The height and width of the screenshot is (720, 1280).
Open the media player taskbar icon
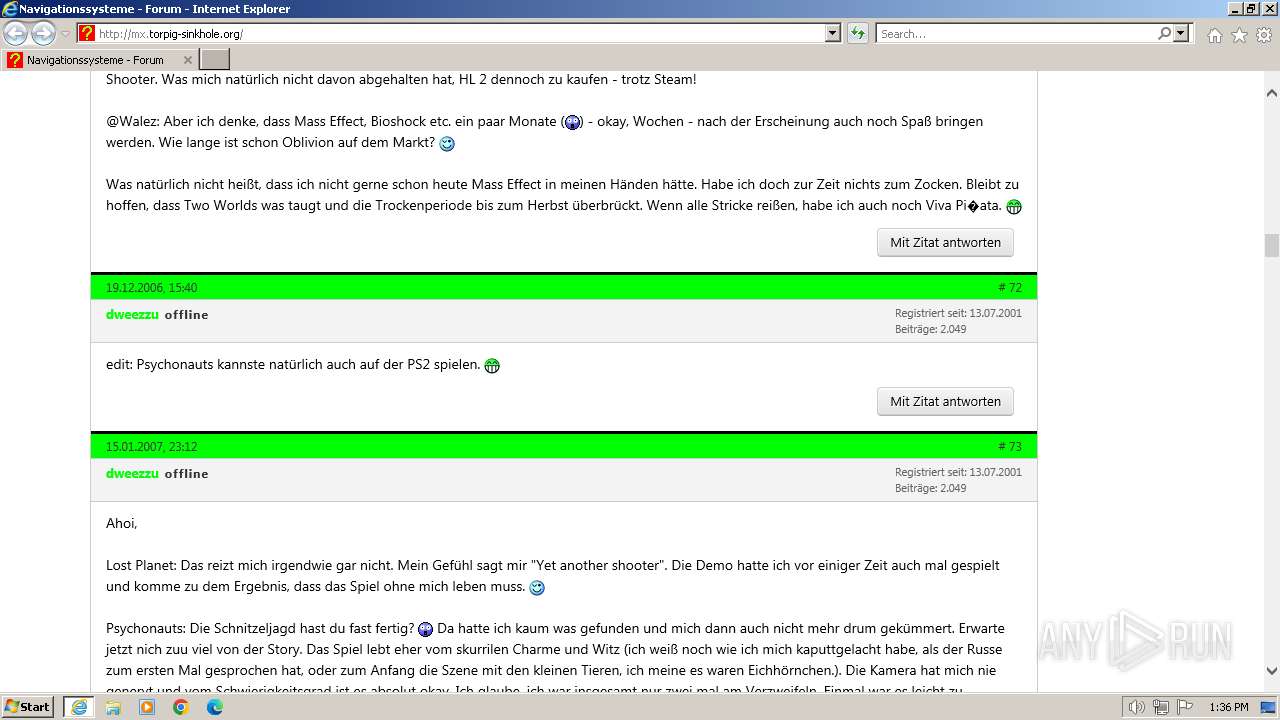[x=147, y=707]
